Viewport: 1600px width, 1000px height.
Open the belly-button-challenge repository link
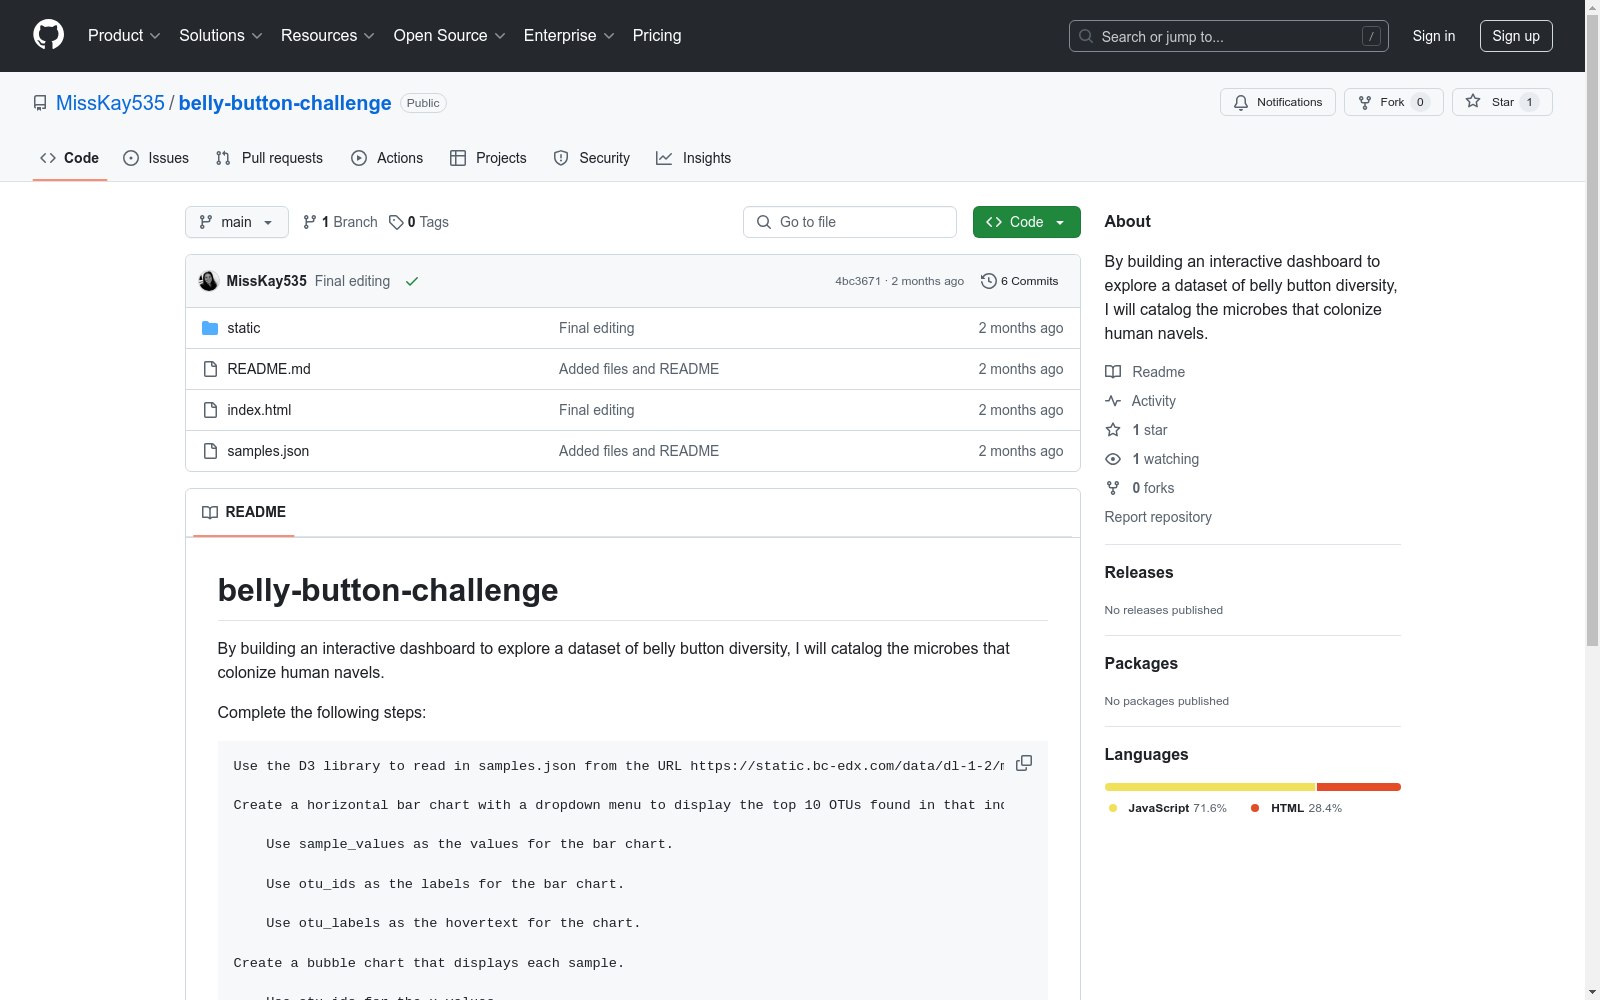point(285,103)
